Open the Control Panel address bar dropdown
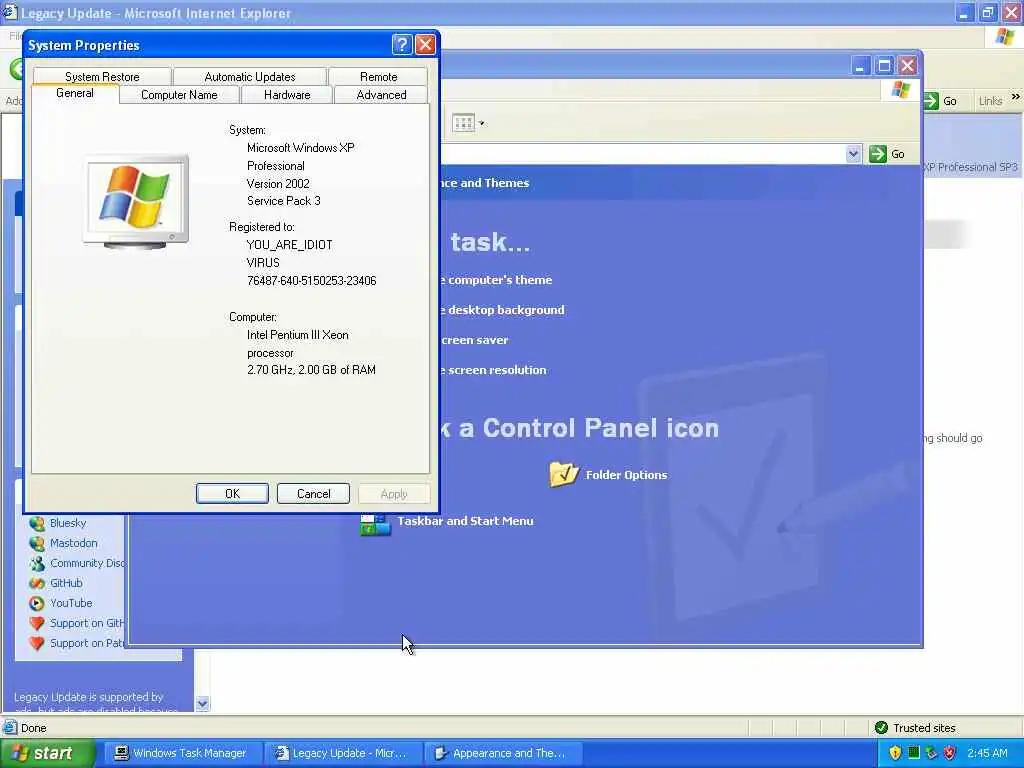This screenshot has height=768, width=1024. [853, 154]
